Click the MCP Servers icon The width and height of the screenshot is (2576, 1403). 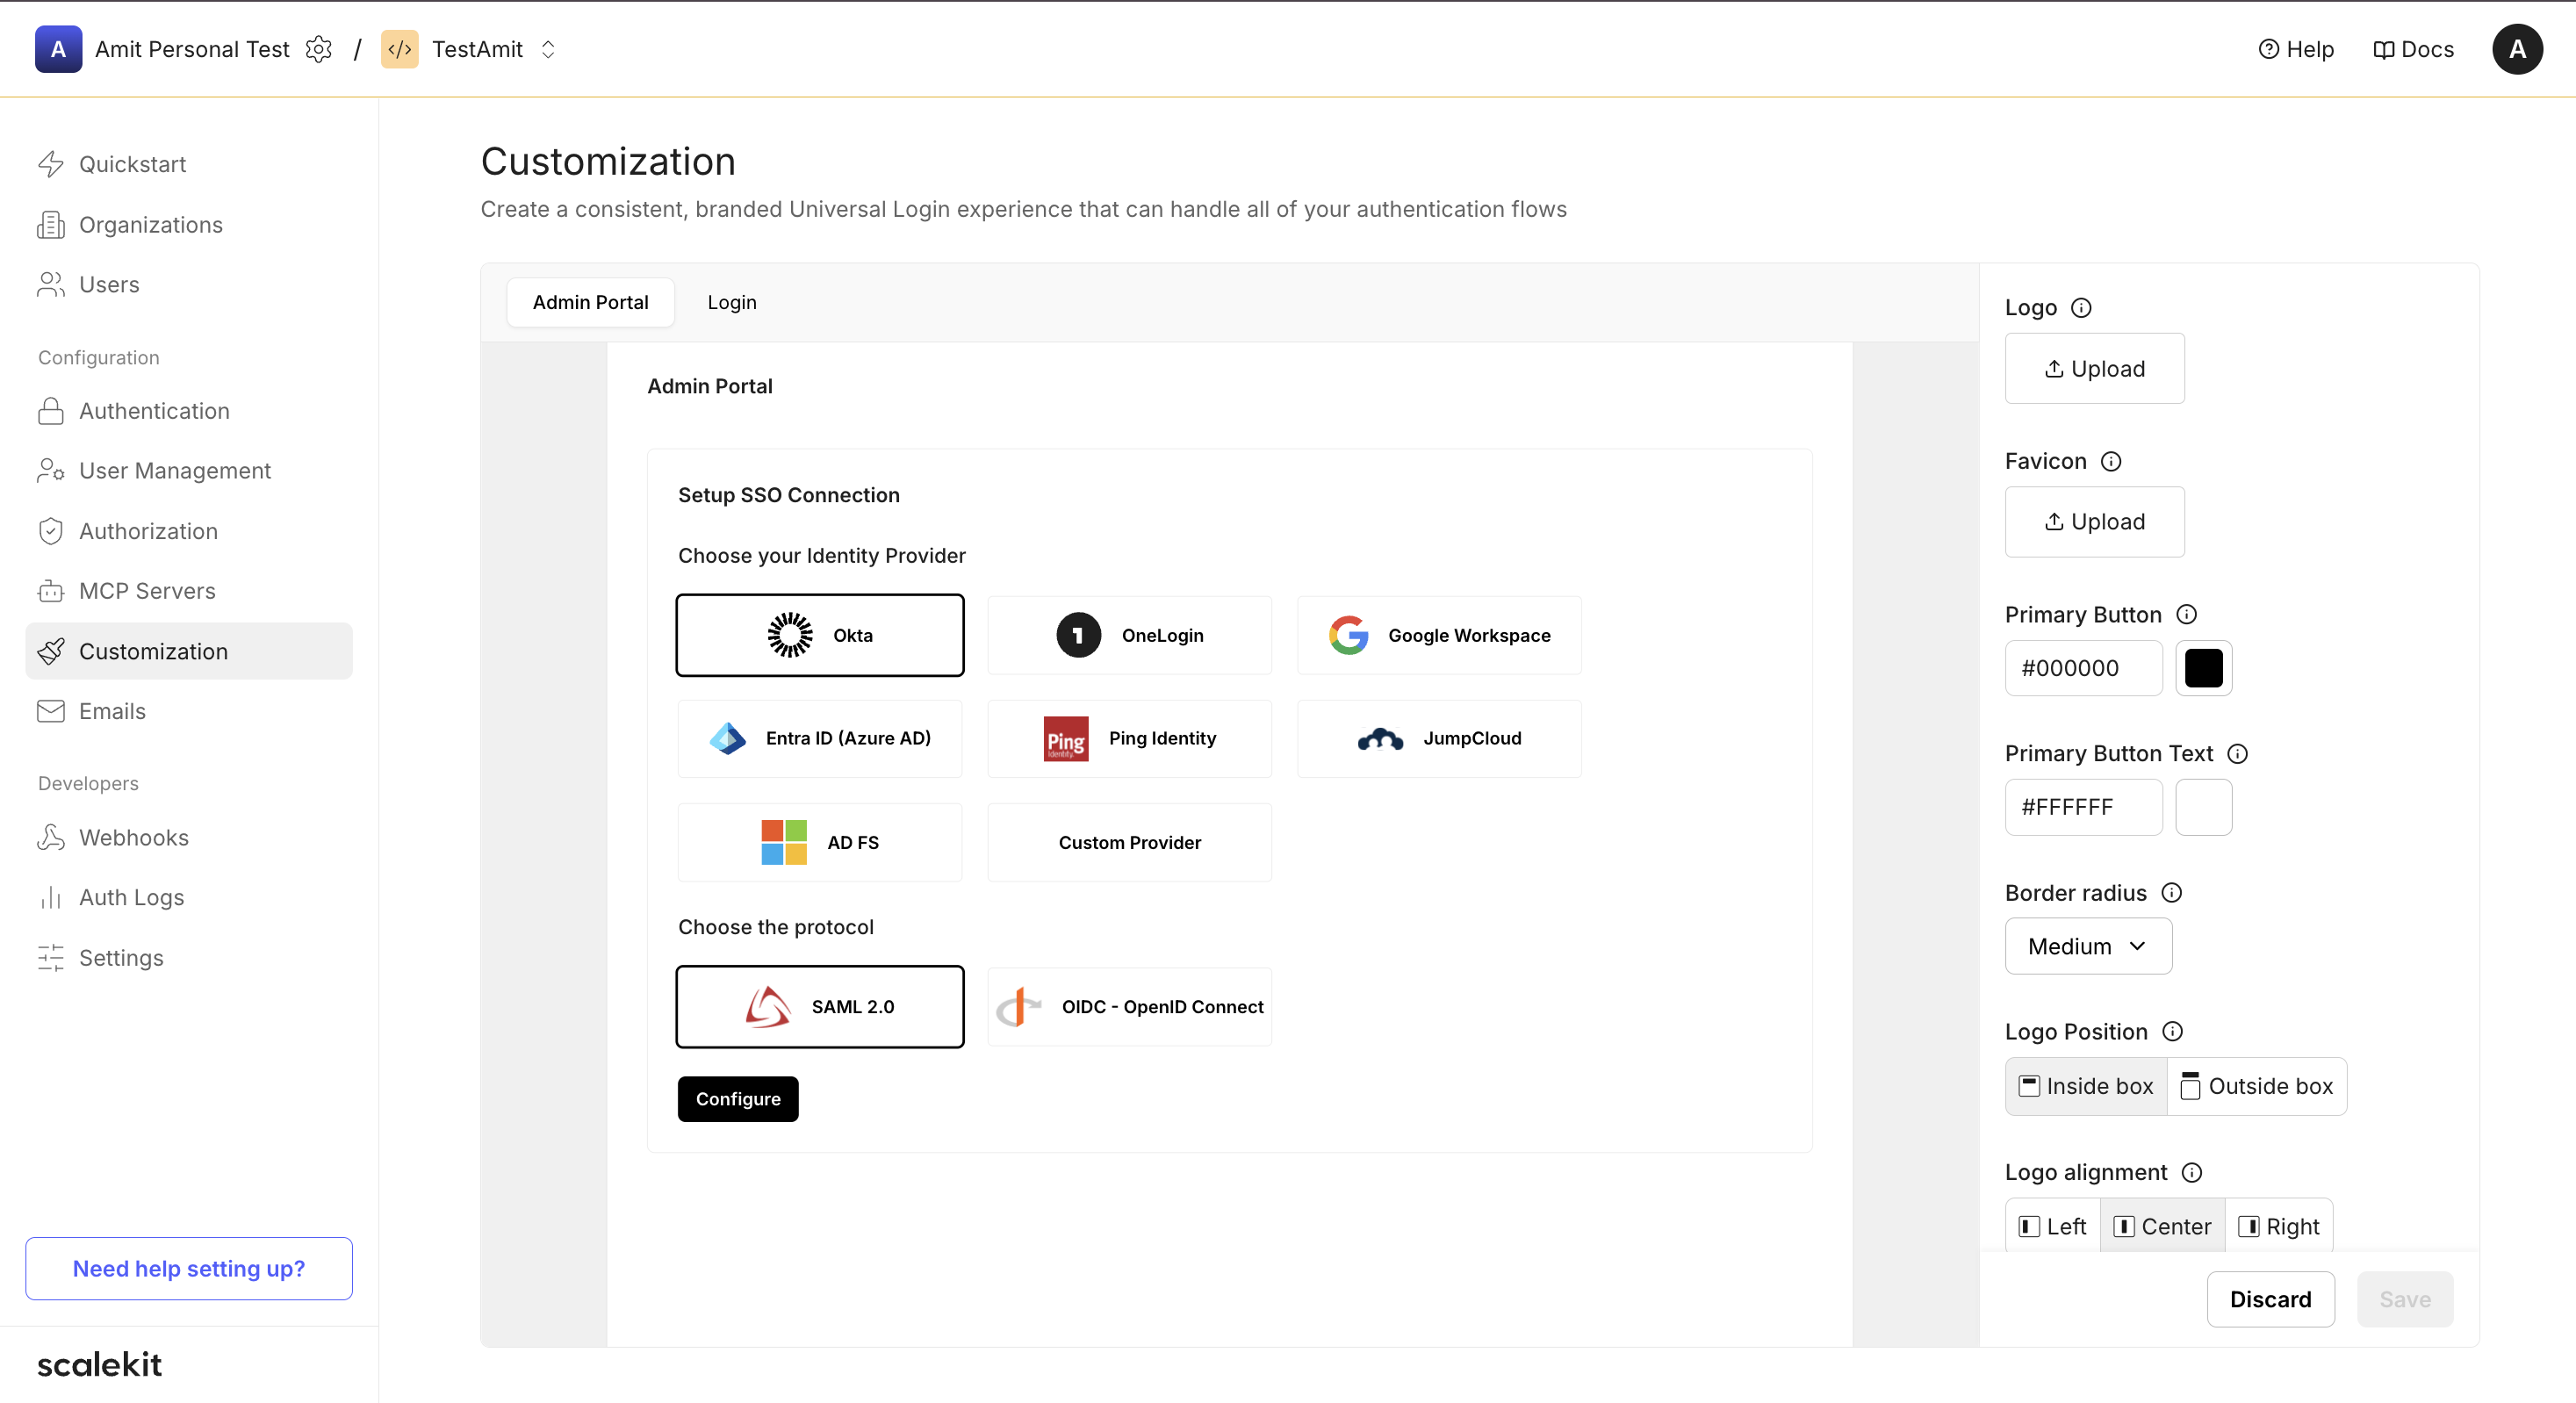pos(51,591)
